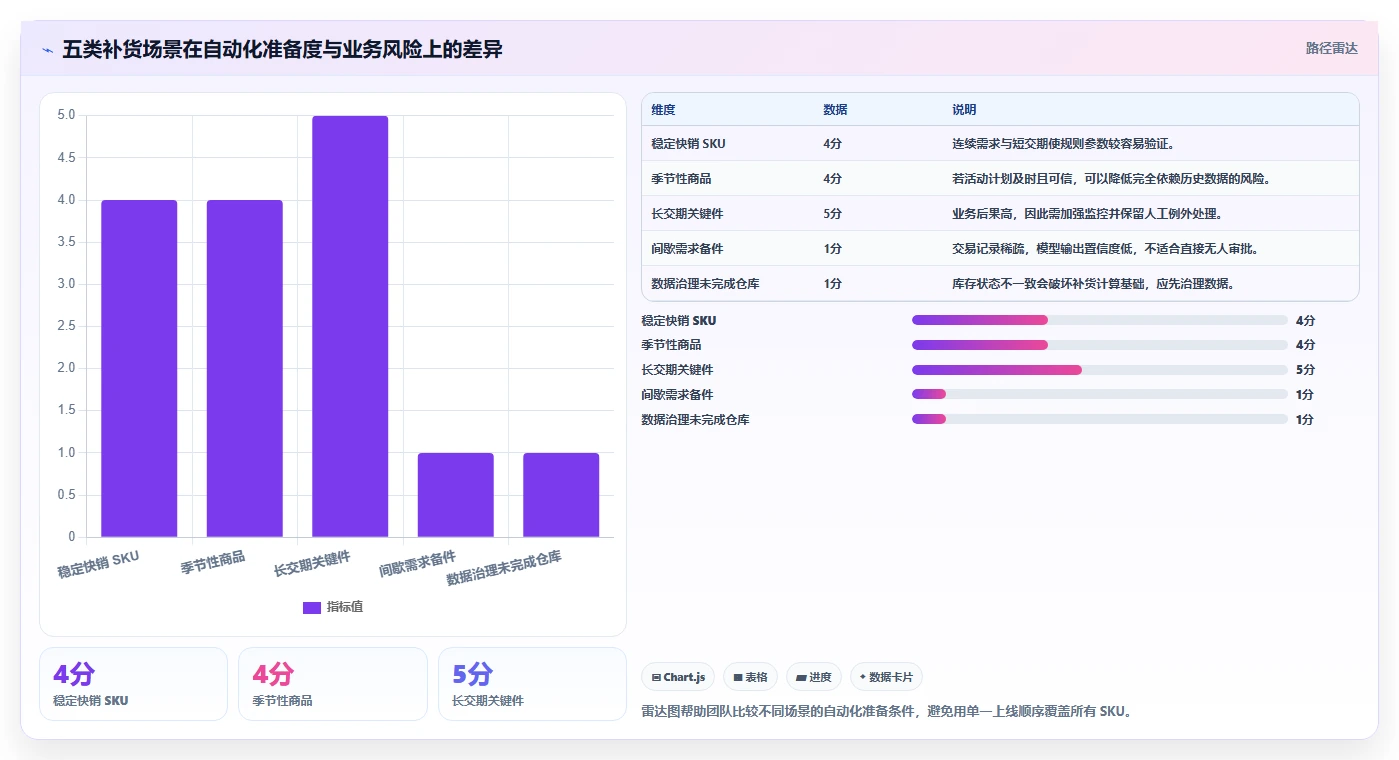Click the 数据治理未完成仓库 bar in chart
Image resolution: width=1399 pixels, height=760 pixels.
pyautogui.click(x=561, y=495)
